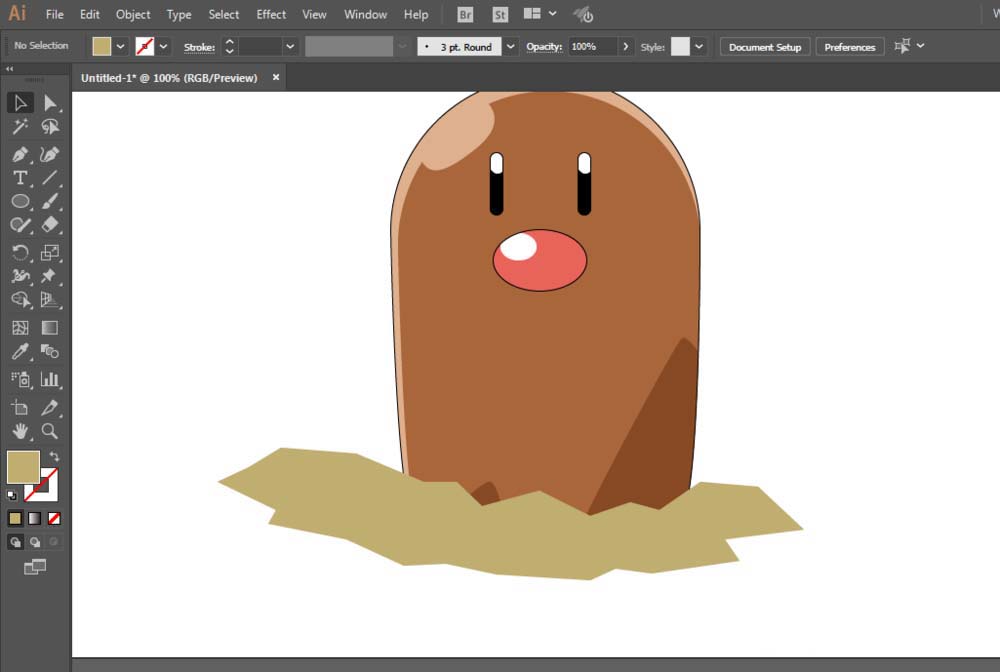The width and height of the screenshot is (1000, 672).
Task: Choose the Magic Wand tool
Action: coord(20,127)
